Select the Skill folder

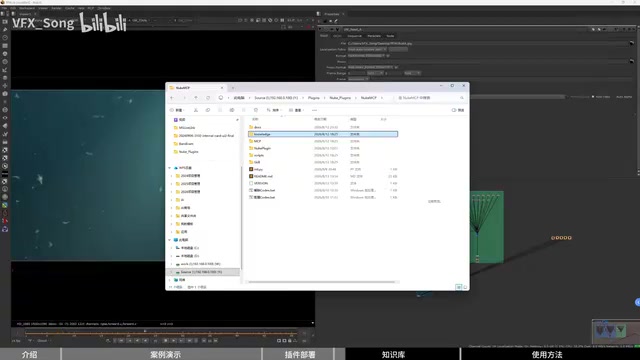(322, 162)
